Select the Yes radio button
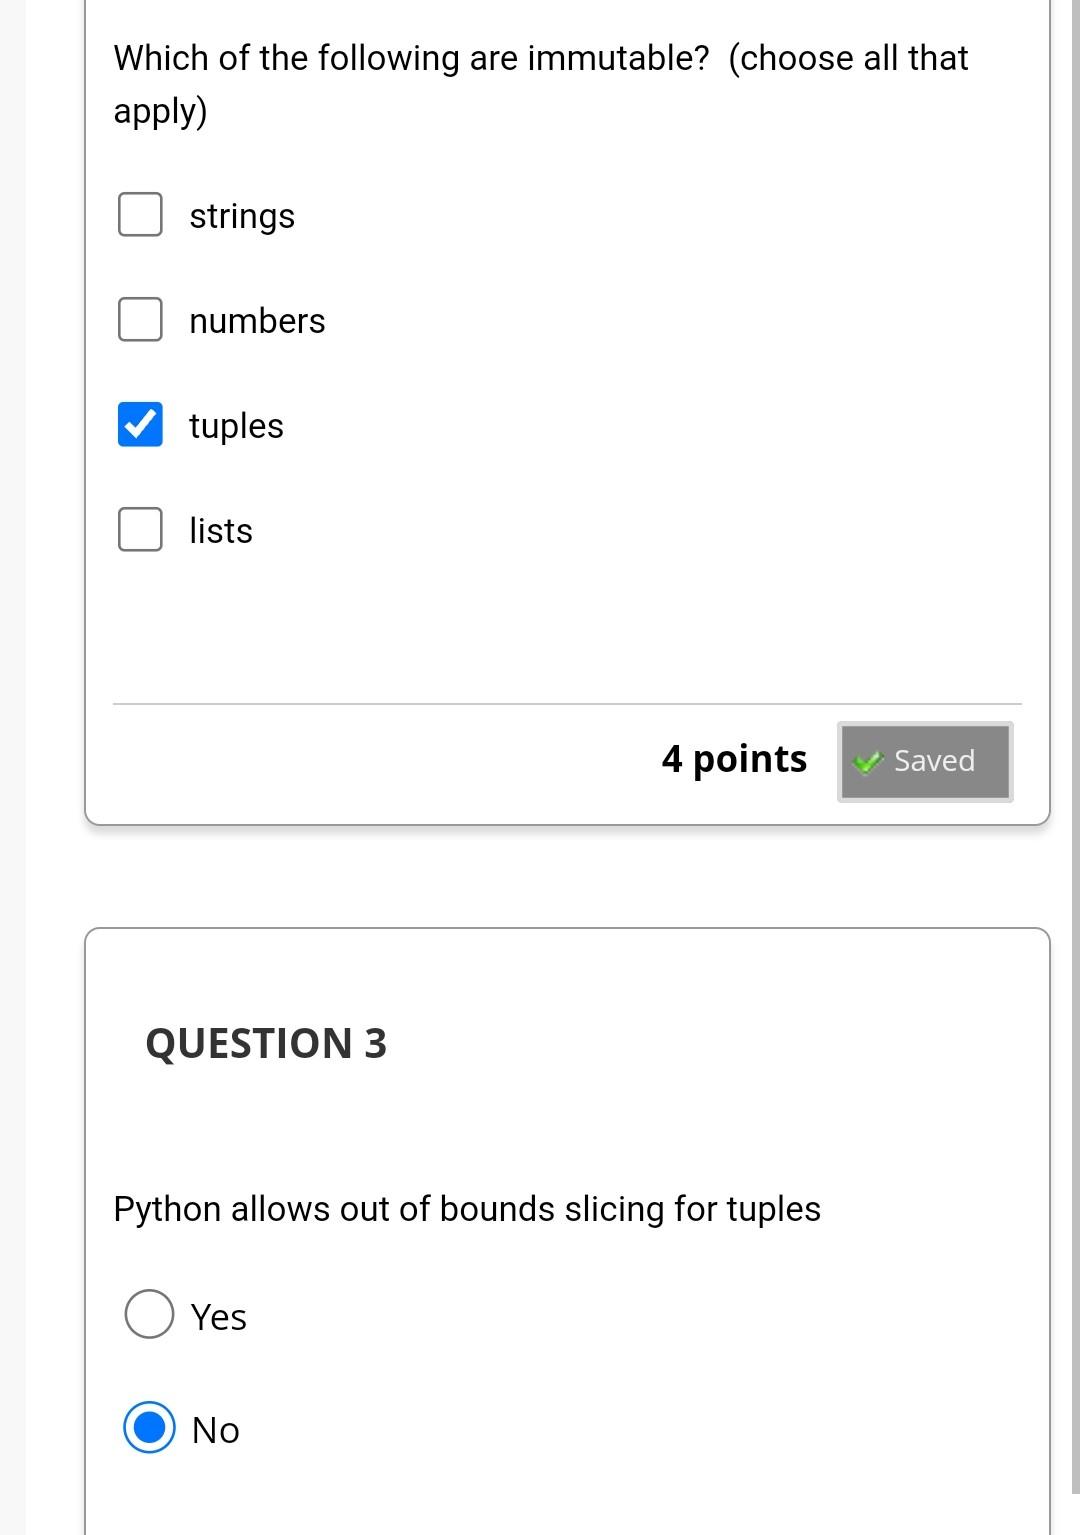This screenshot has width=1080, height=1535. point(149,1314)
